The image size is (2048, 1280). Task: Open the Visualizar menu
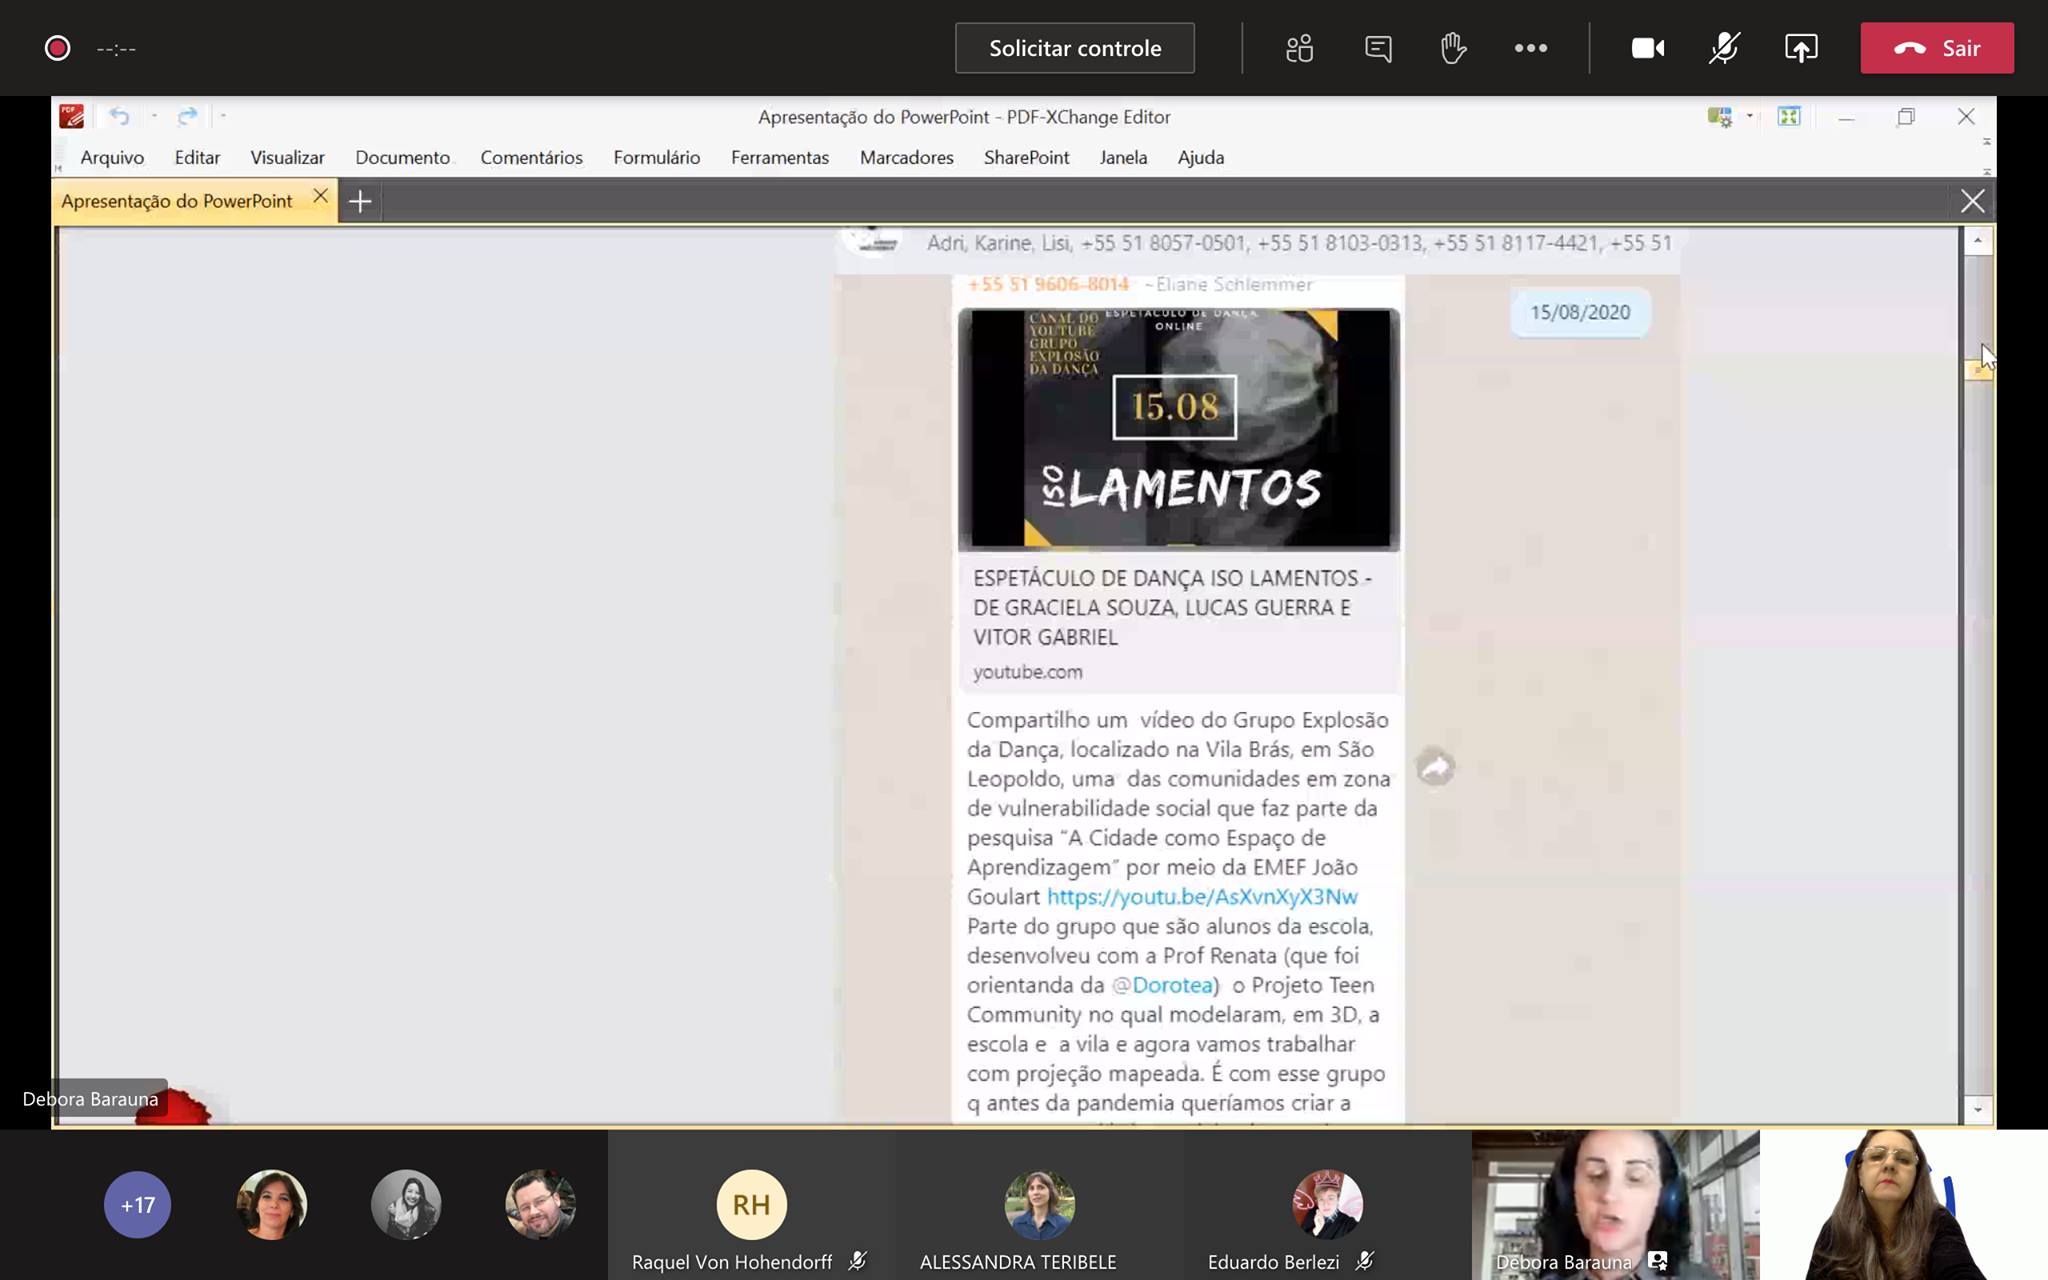pyautogui.click(x=287, y=157)
